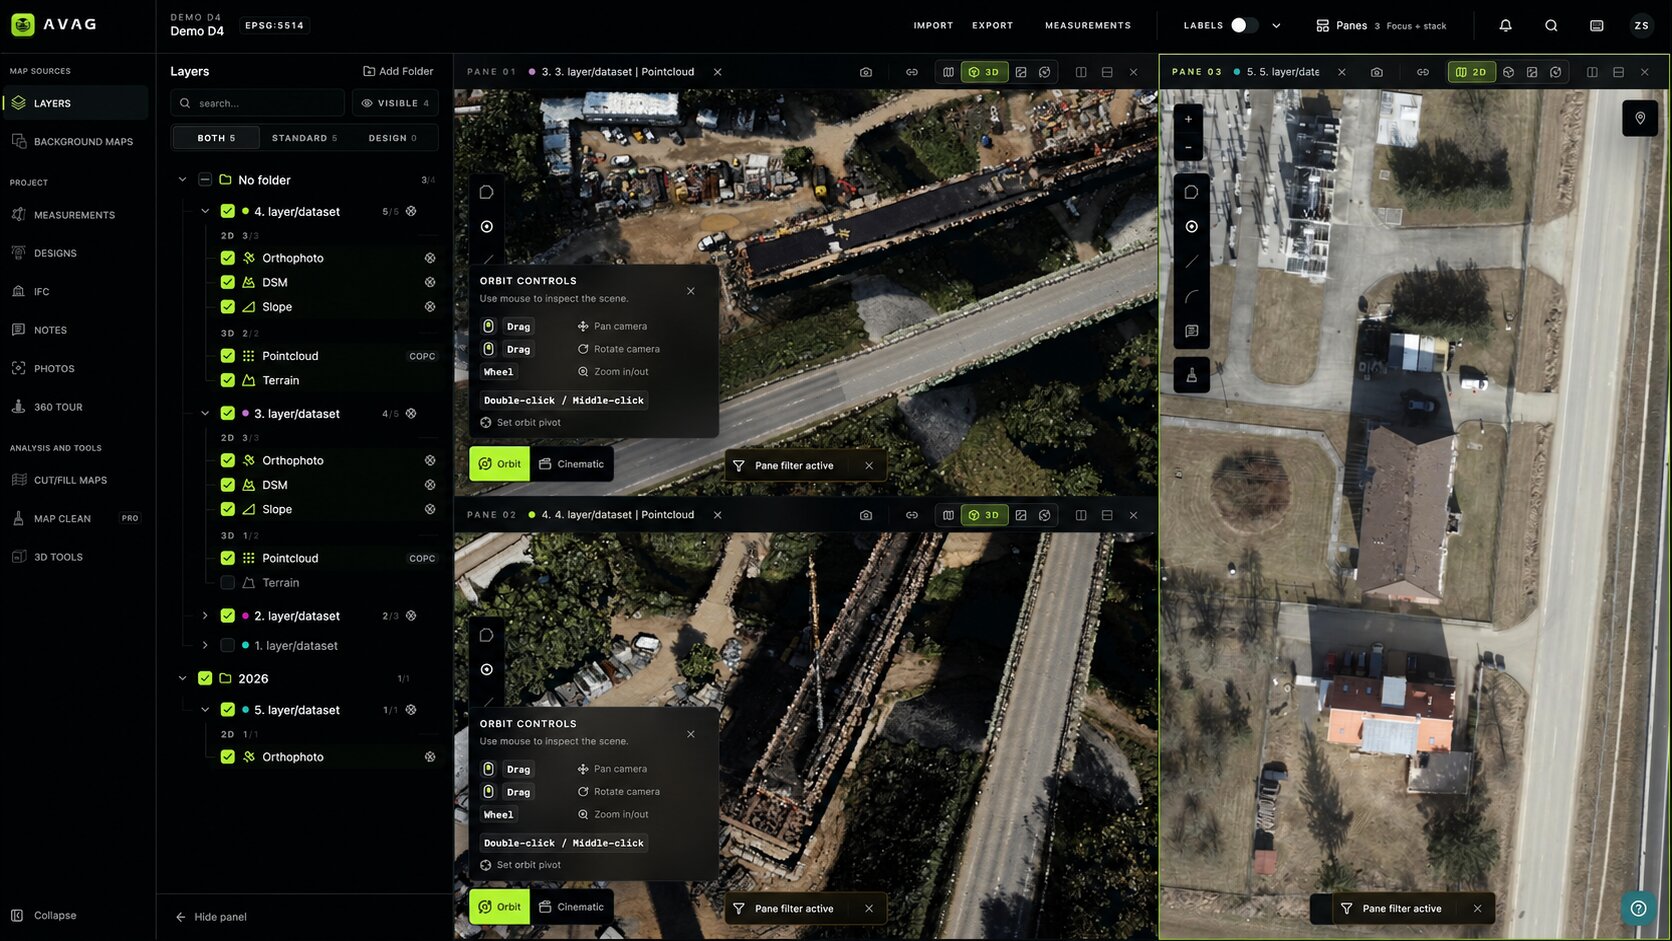
Task: Switch to the Standard layers tab
Action: tap(304, 138)
